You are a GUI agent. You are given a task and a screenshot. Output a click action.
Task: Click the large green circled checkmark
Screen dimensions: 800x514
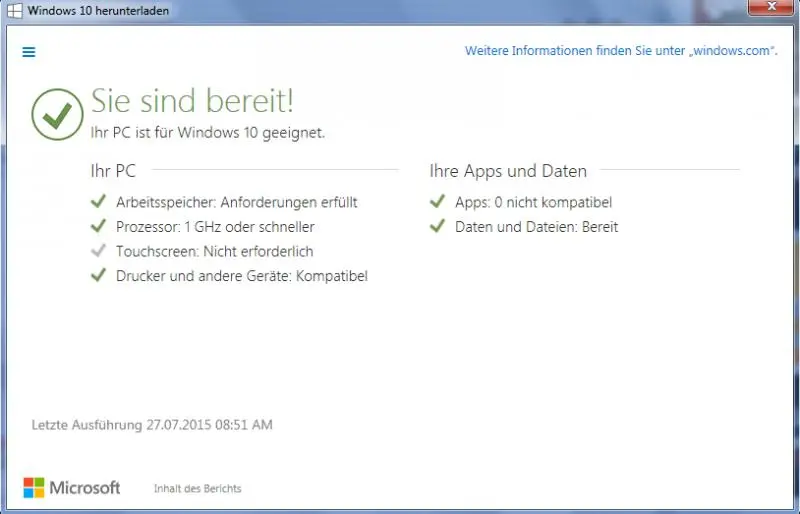pos(57,114)
